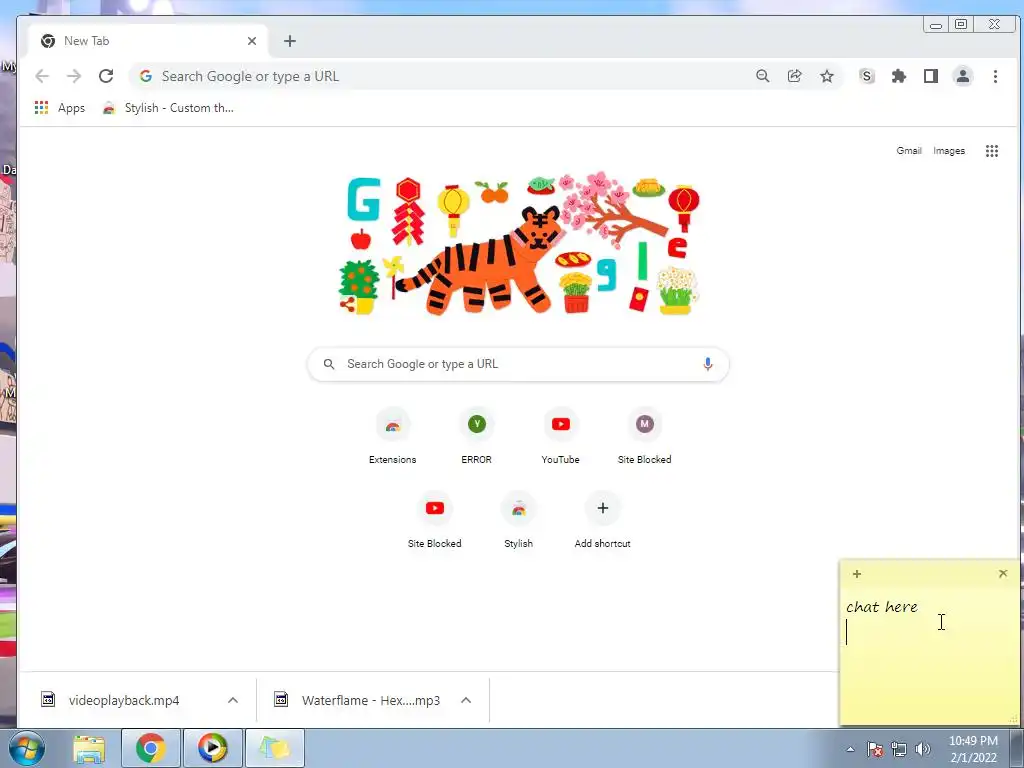Screen dimensions: 1024x768
Task: Click the Images link
Action: tap(948, 151)
